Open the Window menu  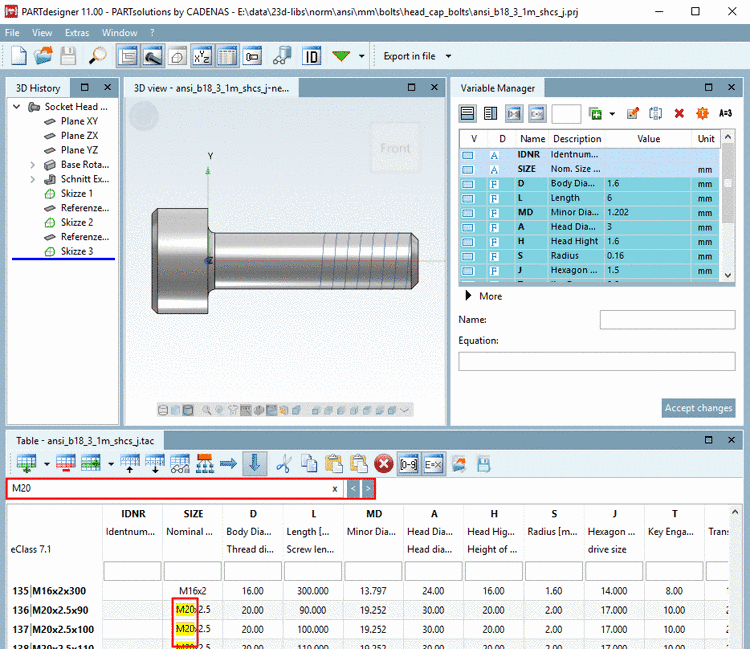coord(120,33)
